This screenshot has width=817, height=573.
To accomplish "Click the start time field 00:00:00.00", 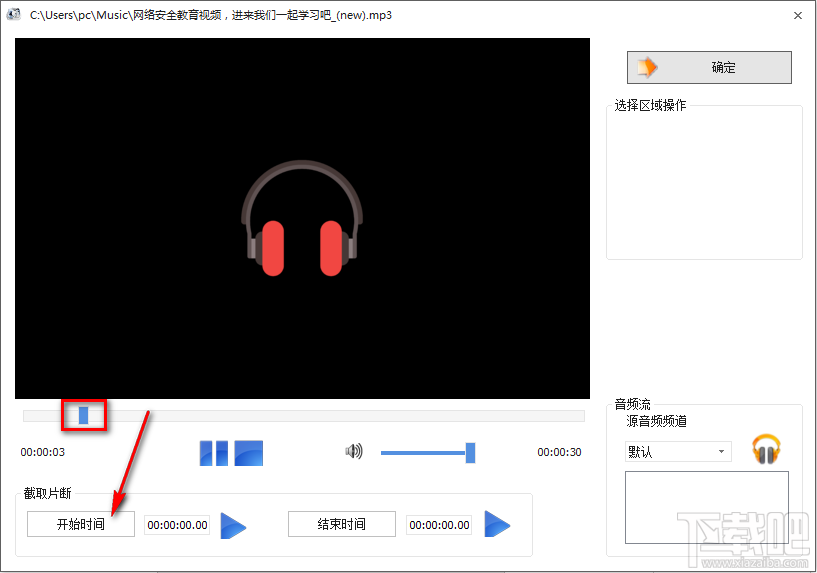I will coord(177,525).
